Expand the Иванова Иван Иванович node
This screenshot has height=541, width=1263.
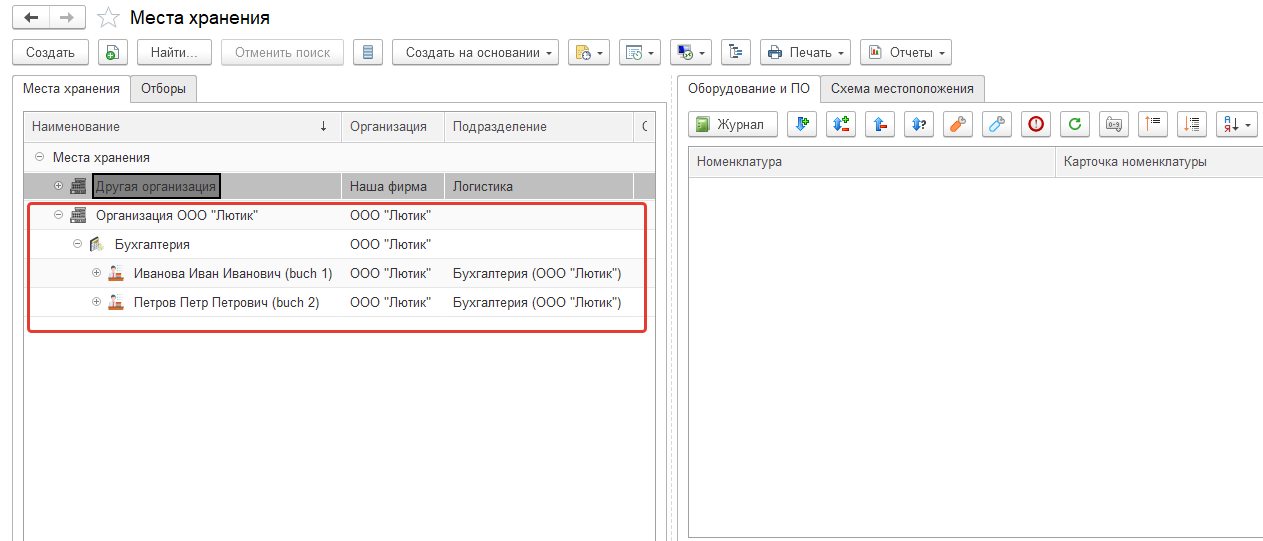[97, 273]
